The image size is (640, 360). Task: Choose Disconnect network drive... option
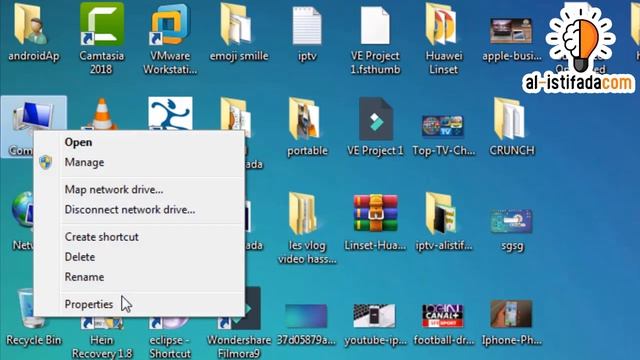pos(130,210)
